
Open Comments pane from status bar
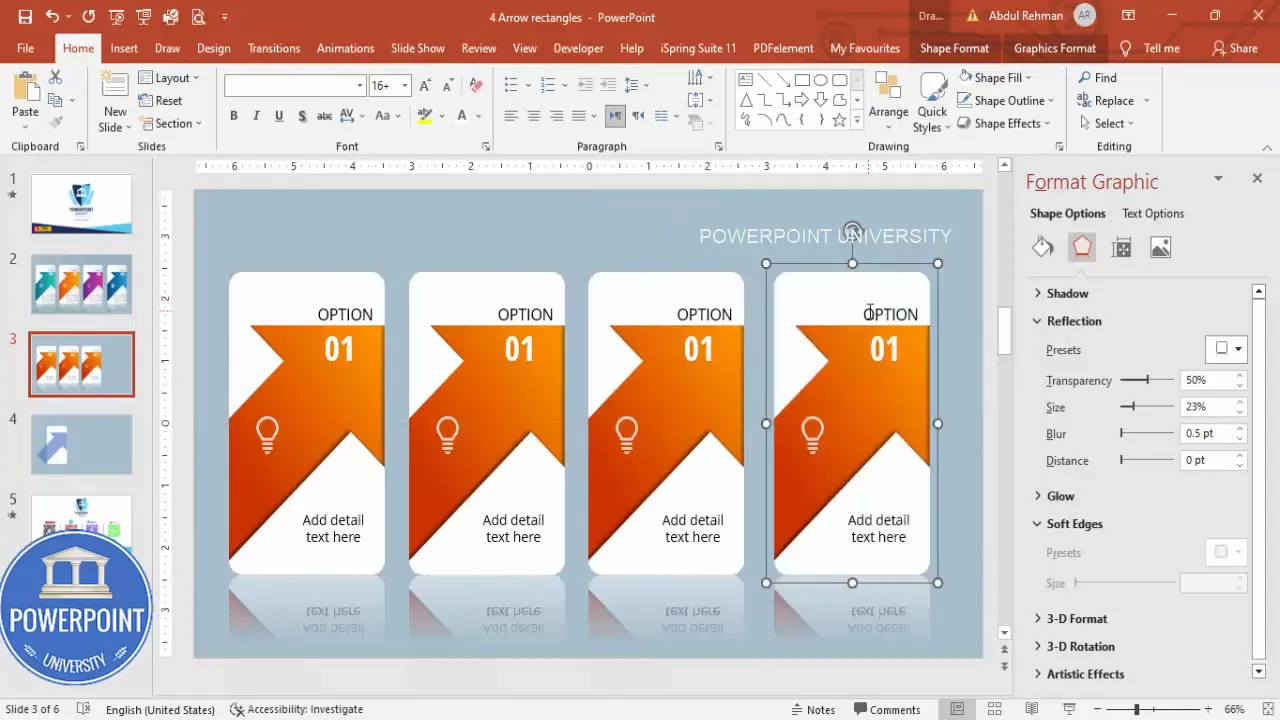886,709
